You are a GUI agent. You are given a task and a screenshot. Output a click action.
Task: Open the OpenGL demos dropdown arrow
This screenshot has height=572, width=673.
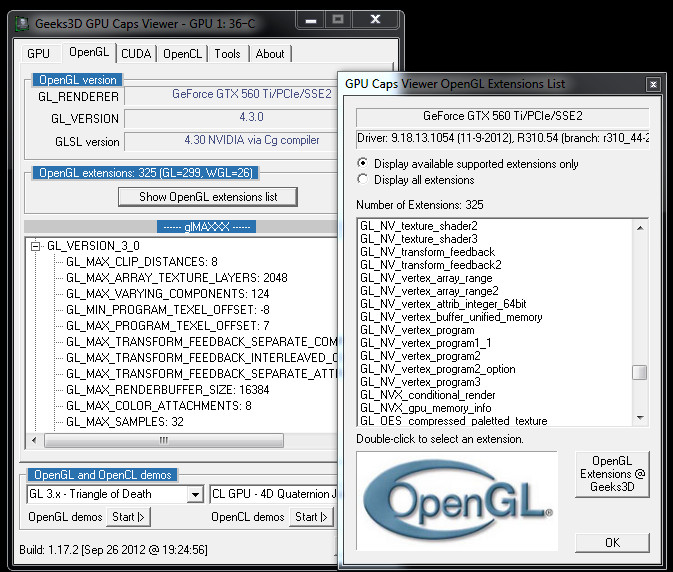pos(195,494)
